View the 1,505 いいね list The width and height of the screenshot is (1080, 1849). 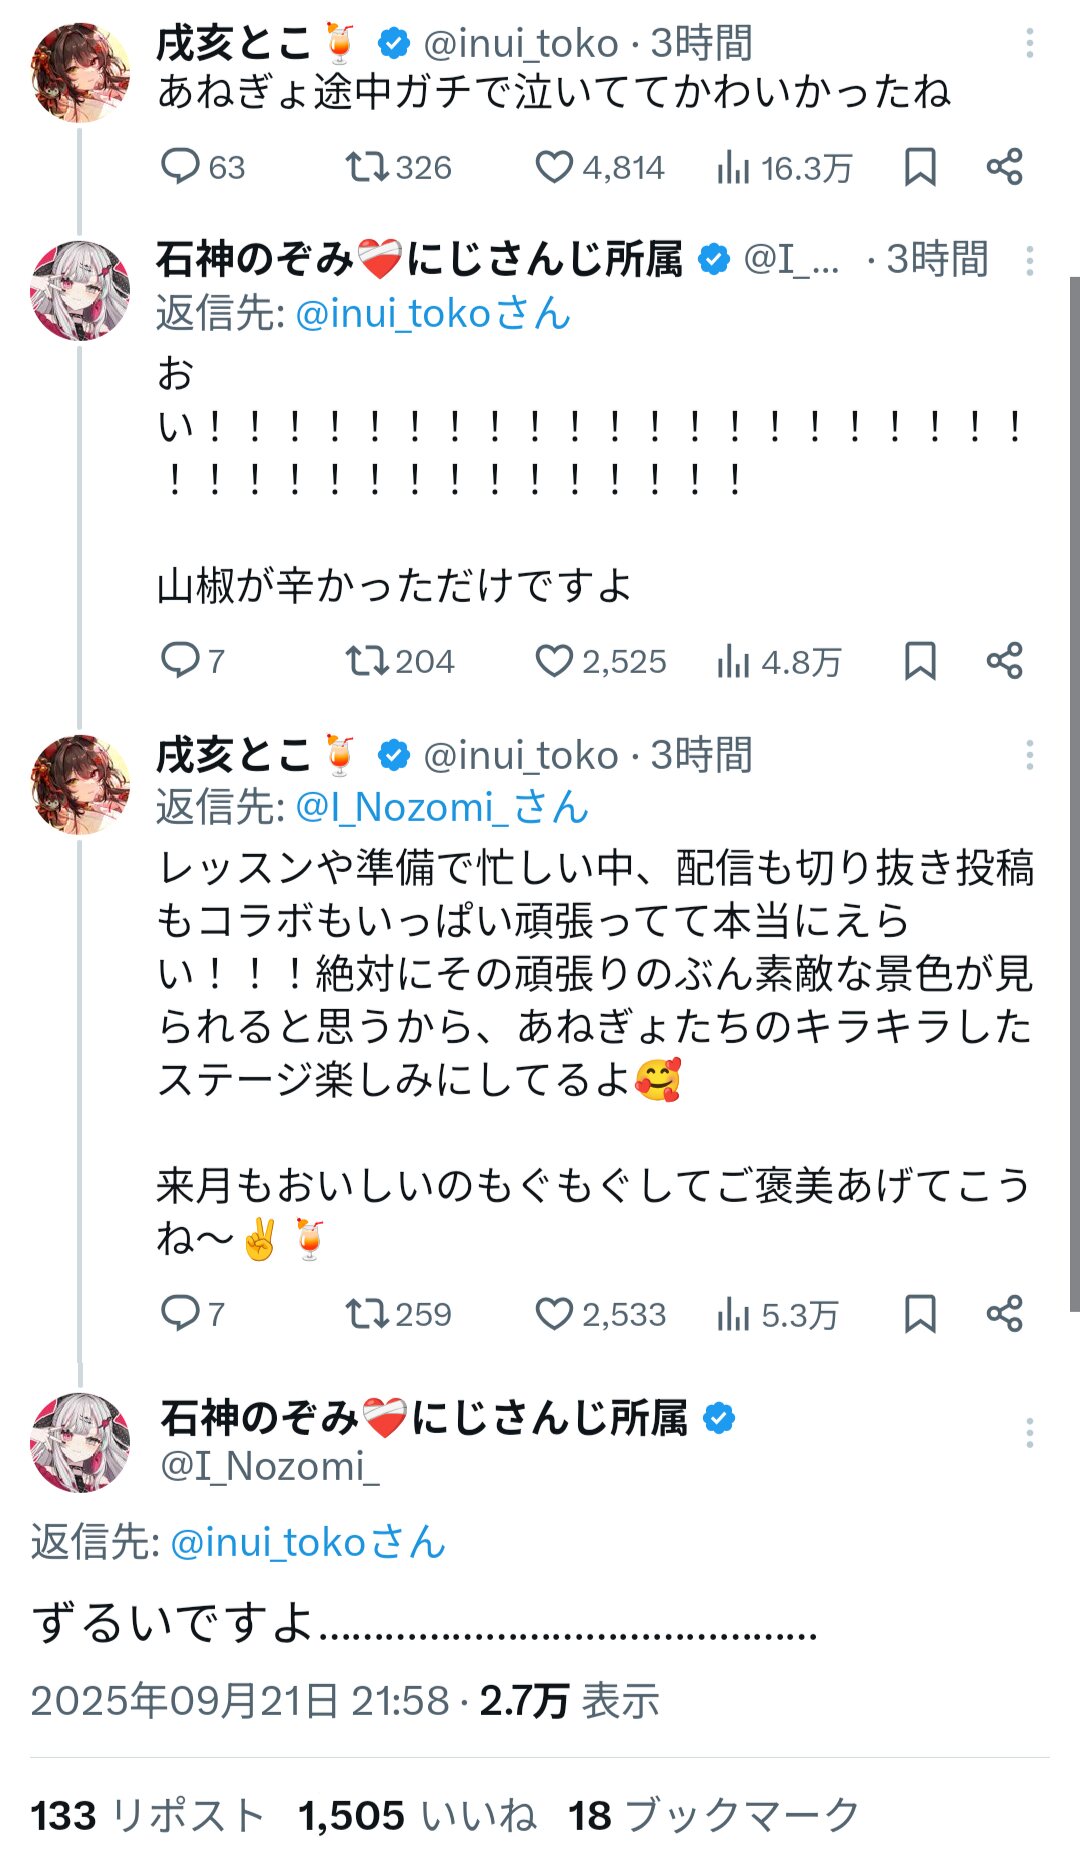point(416,1815)
